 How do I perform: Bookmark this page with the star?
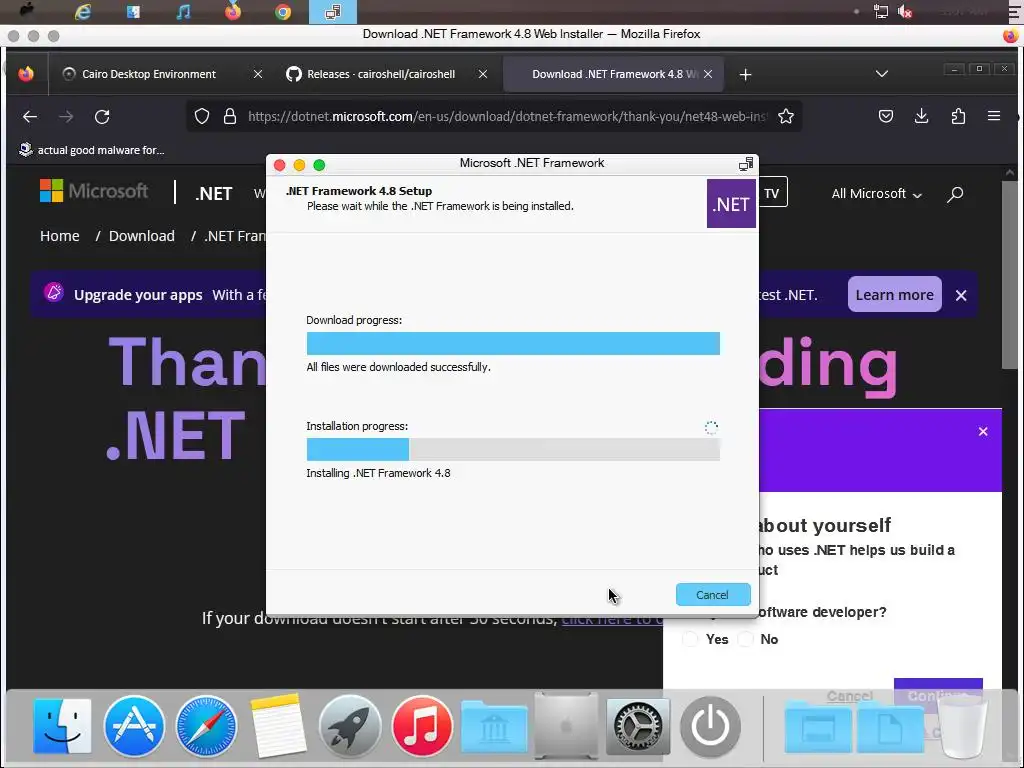click(786, 117)
